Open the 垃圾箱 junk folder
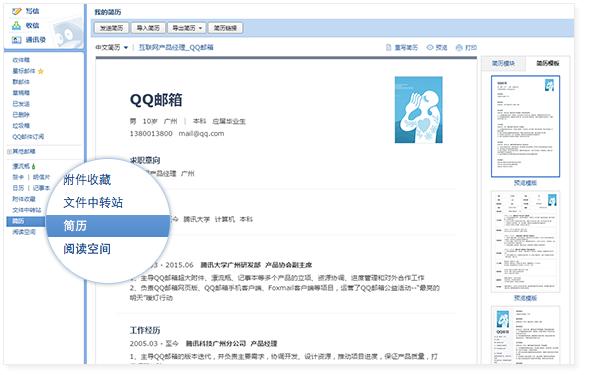Viewport: 590px width, 375px height. pyautogui.click(x=21, y=126)
